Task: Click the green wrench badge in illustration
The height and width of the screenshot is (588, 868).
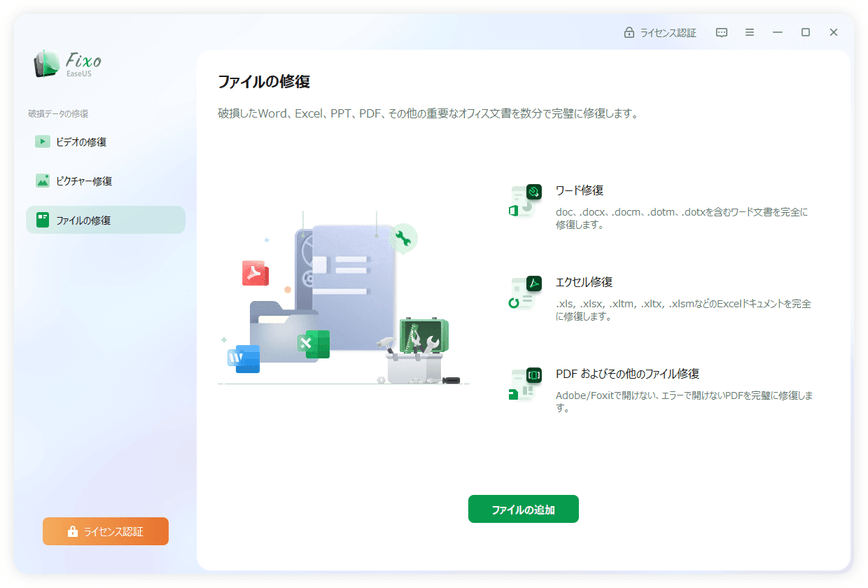Action: (x=404, y=238)
